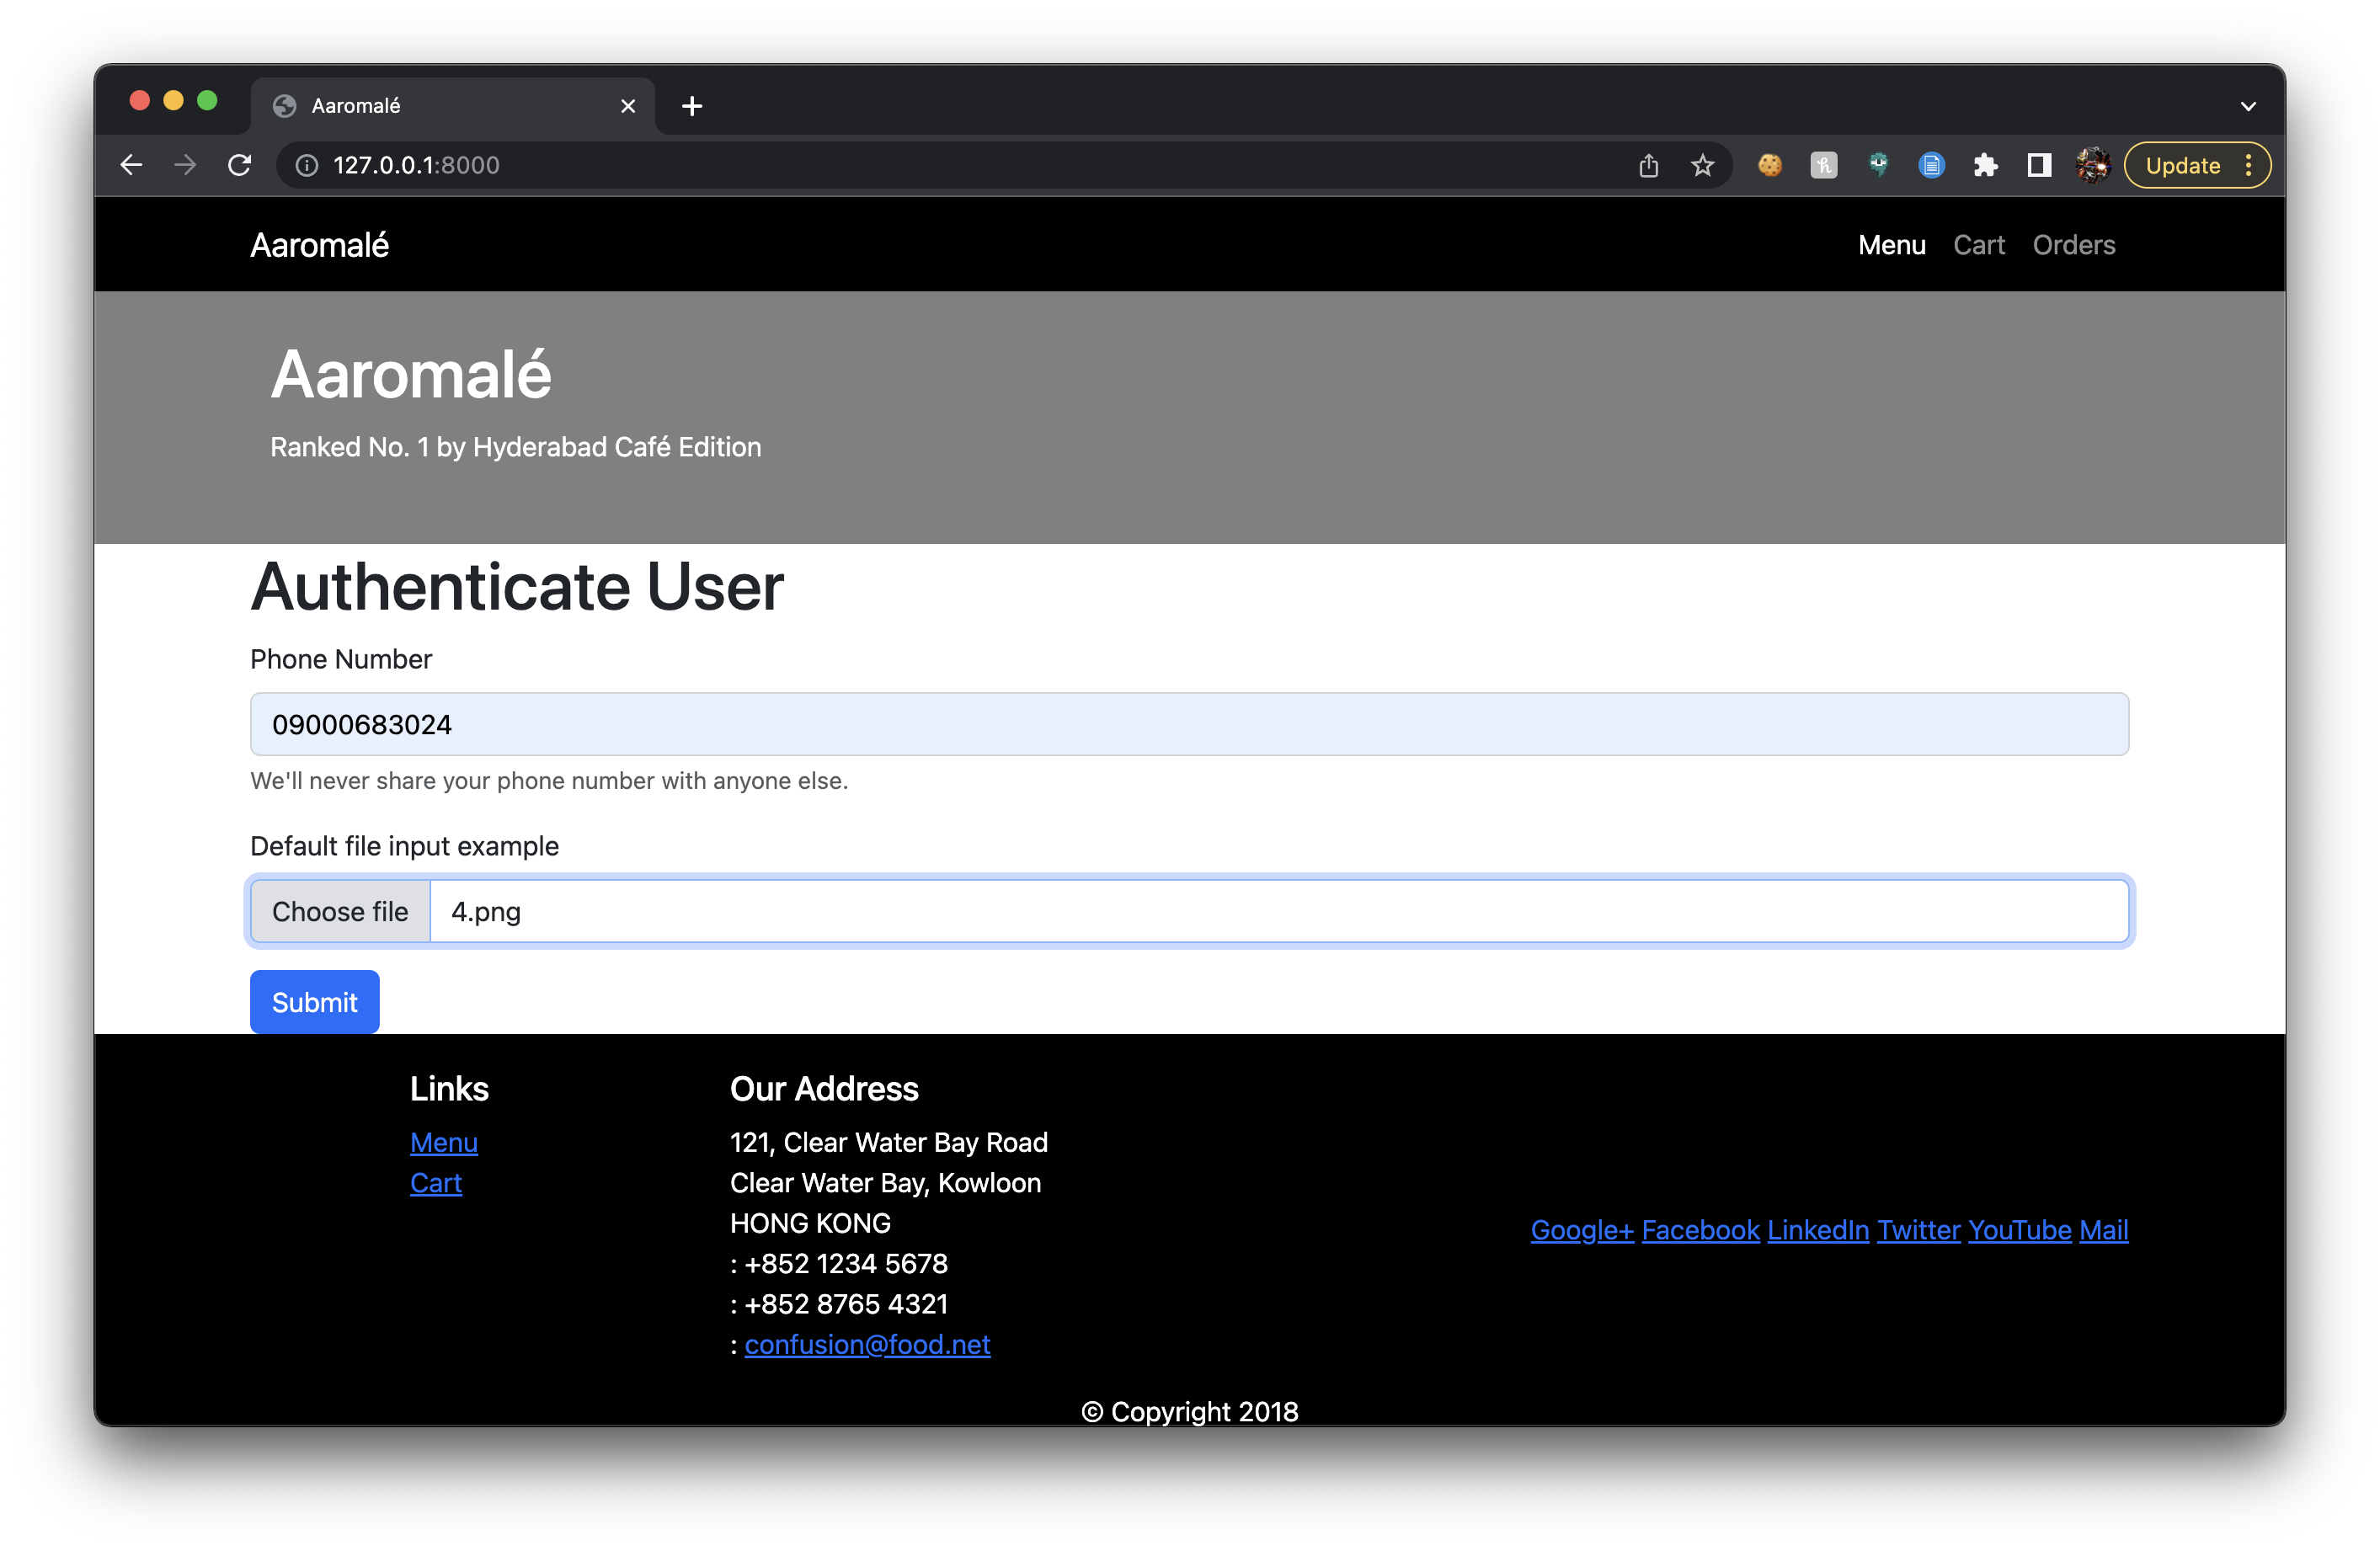Open Cart in the top navbar
2380x1551 pixels.
[x=1978, y=245]
